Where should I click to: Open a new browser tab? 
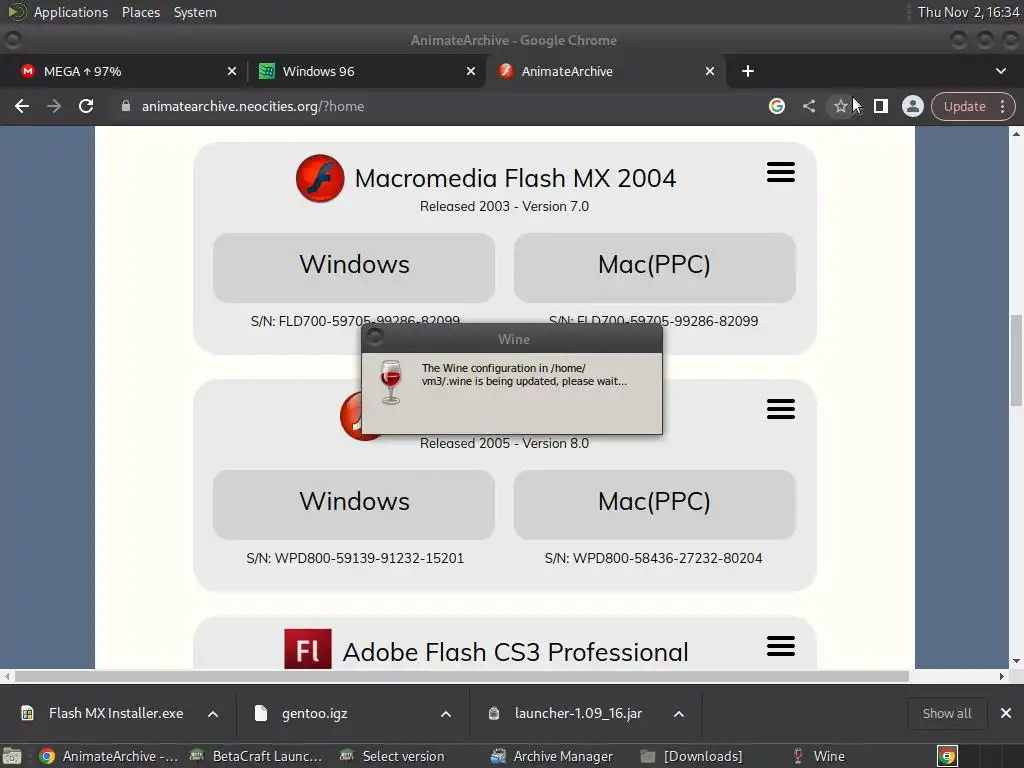pos(748,71)
